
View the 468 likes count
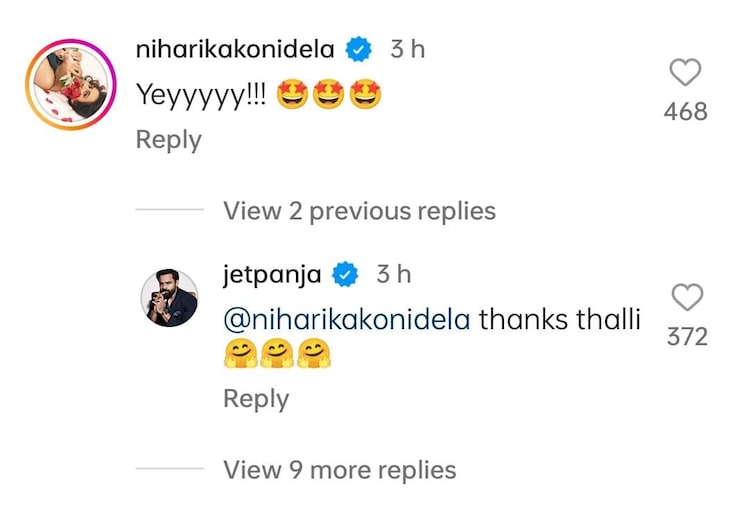click(x=685, y=112)
